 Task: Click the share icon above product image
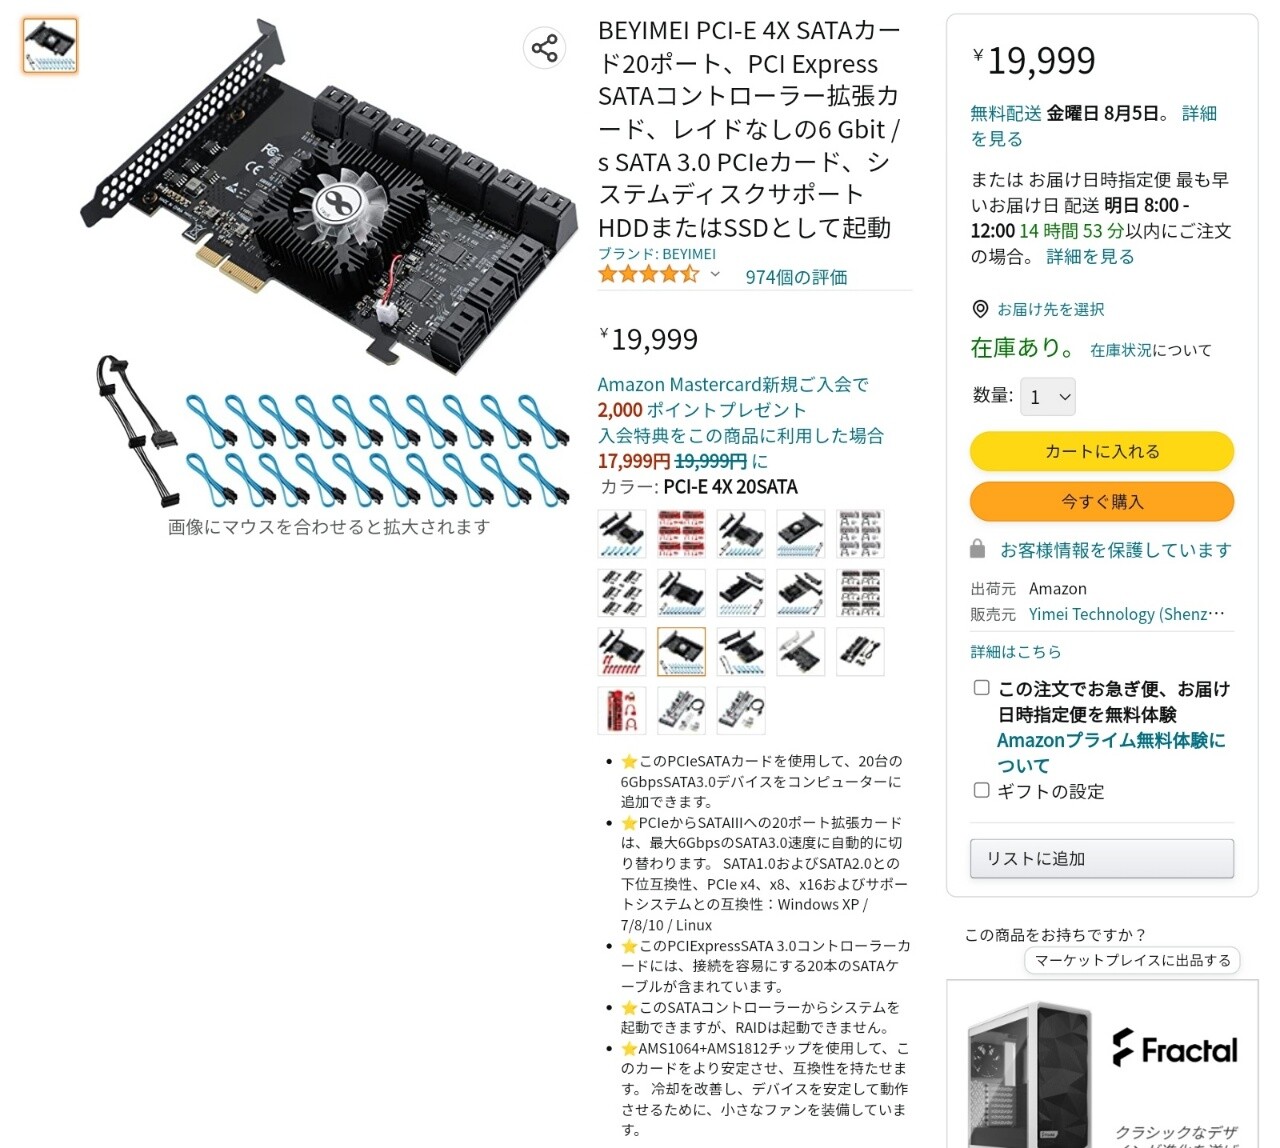coord(544,48)
